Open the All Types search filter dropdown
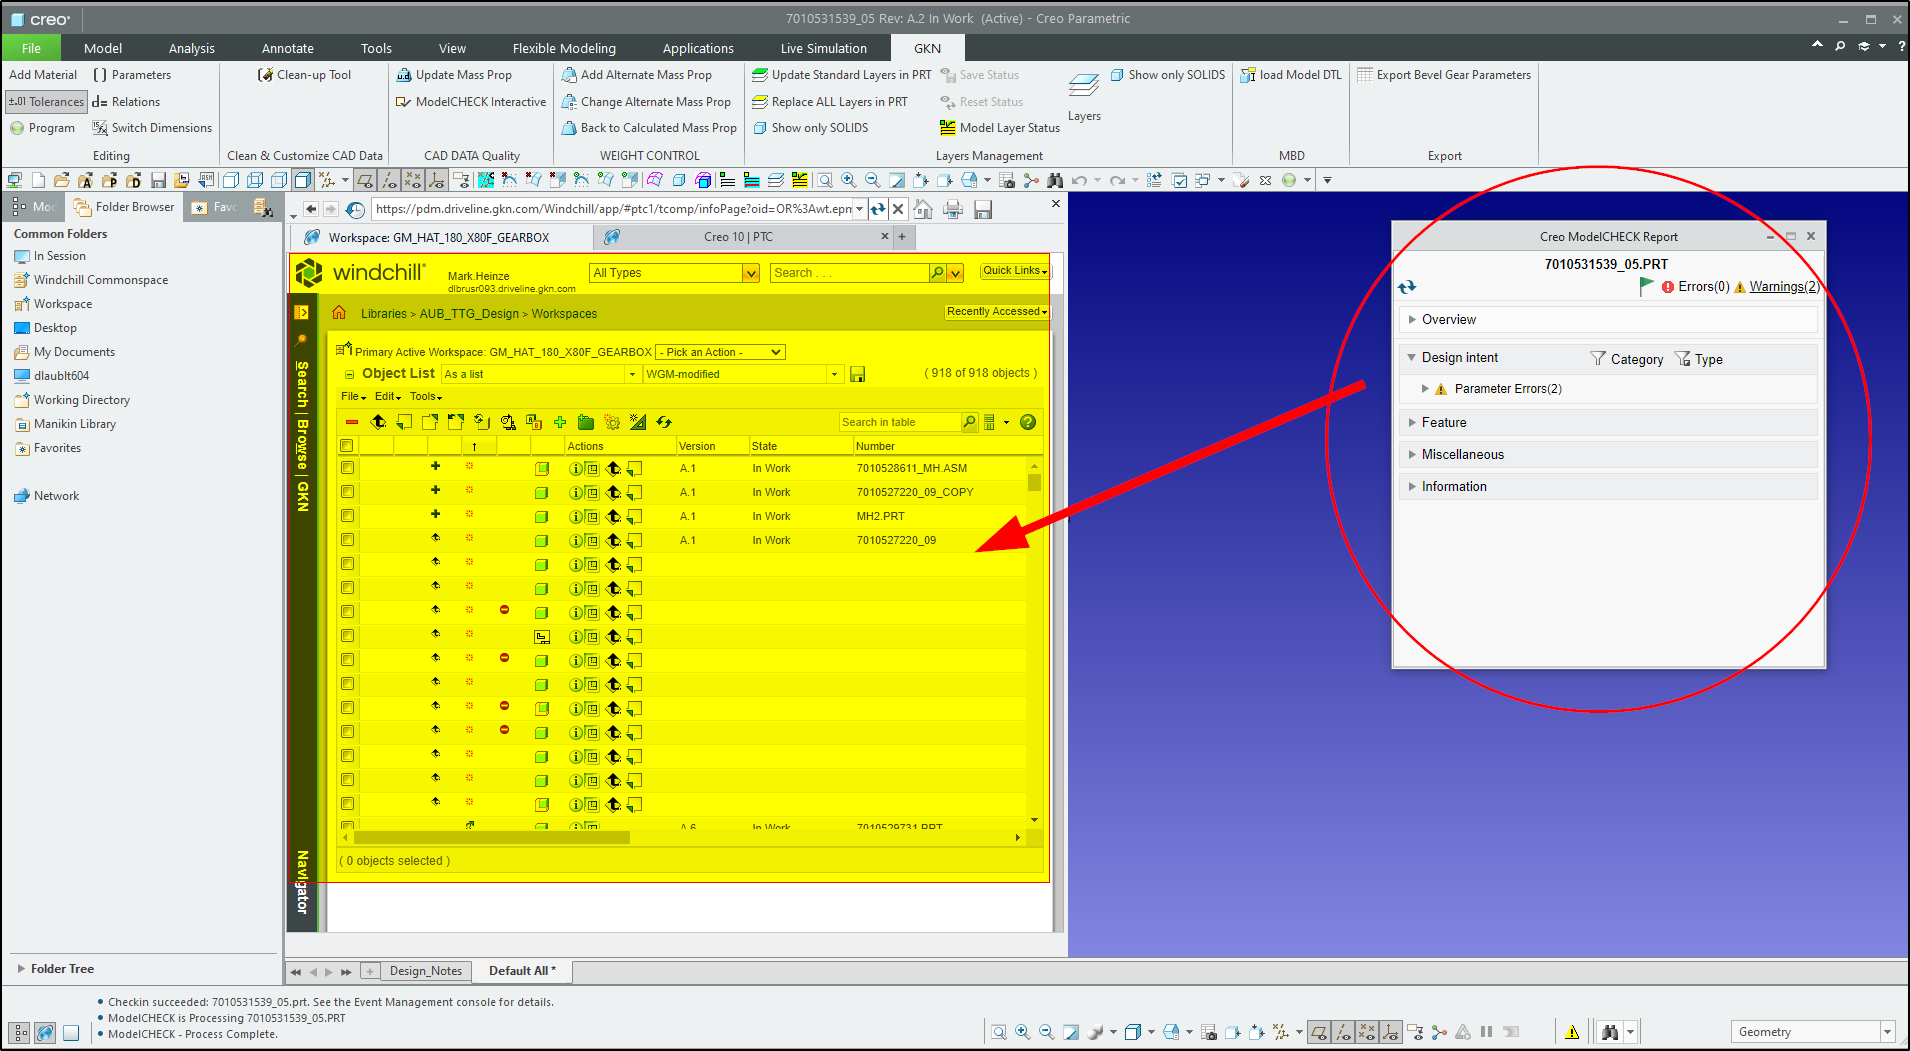Viewport: 1910px width, 1051px height. [672, 272]
